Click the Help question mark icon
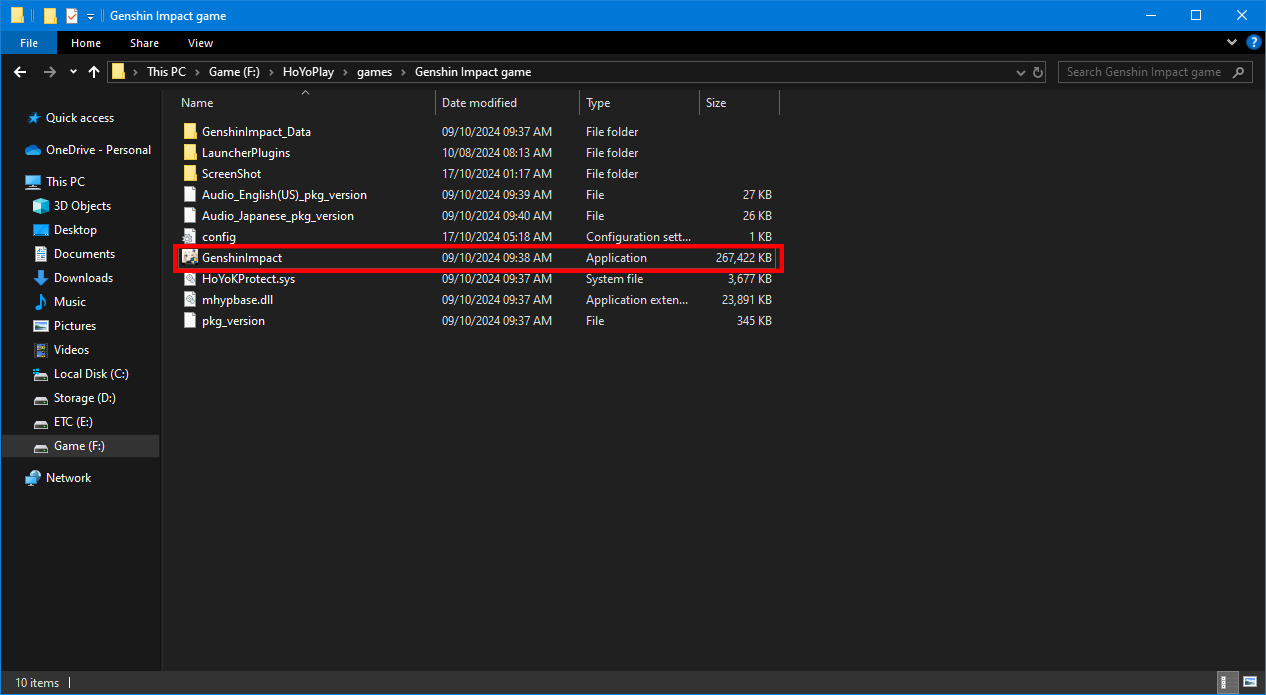Image resolution: width=1266 pixels, height=695 pixels. [1253, 42]
